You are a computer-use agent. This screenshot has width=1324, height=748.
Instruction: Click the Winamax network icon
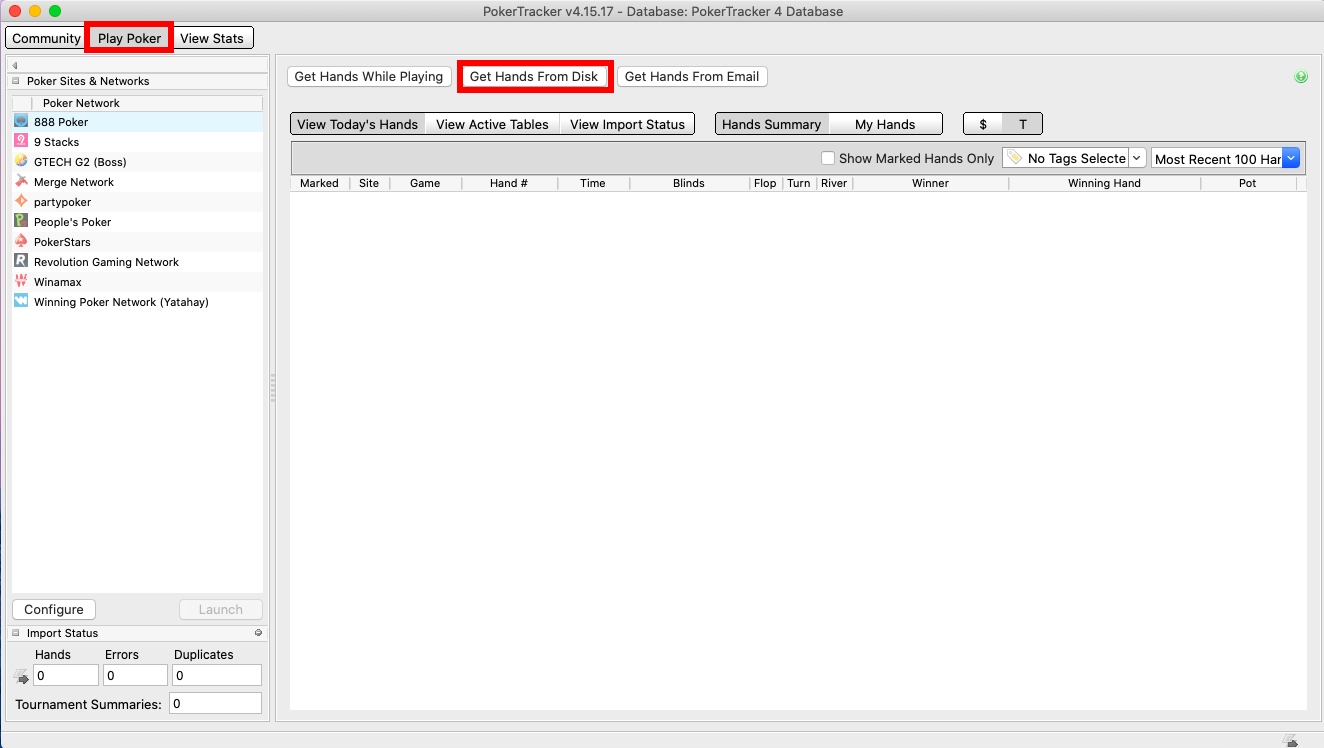21,282
